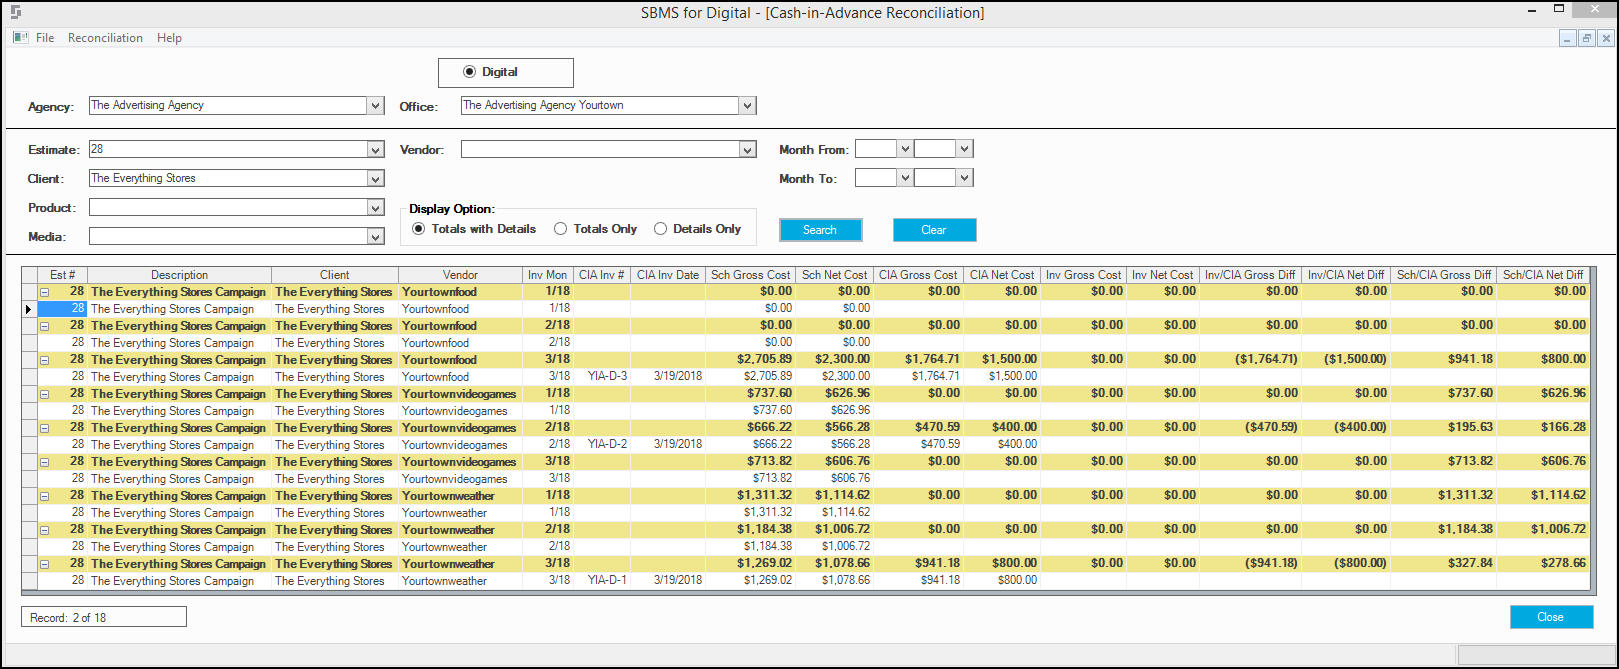Screen dimensions: 1619x669
Task: Collapse the Yourtownweather 3/18 total row
Action: [45, 564]
